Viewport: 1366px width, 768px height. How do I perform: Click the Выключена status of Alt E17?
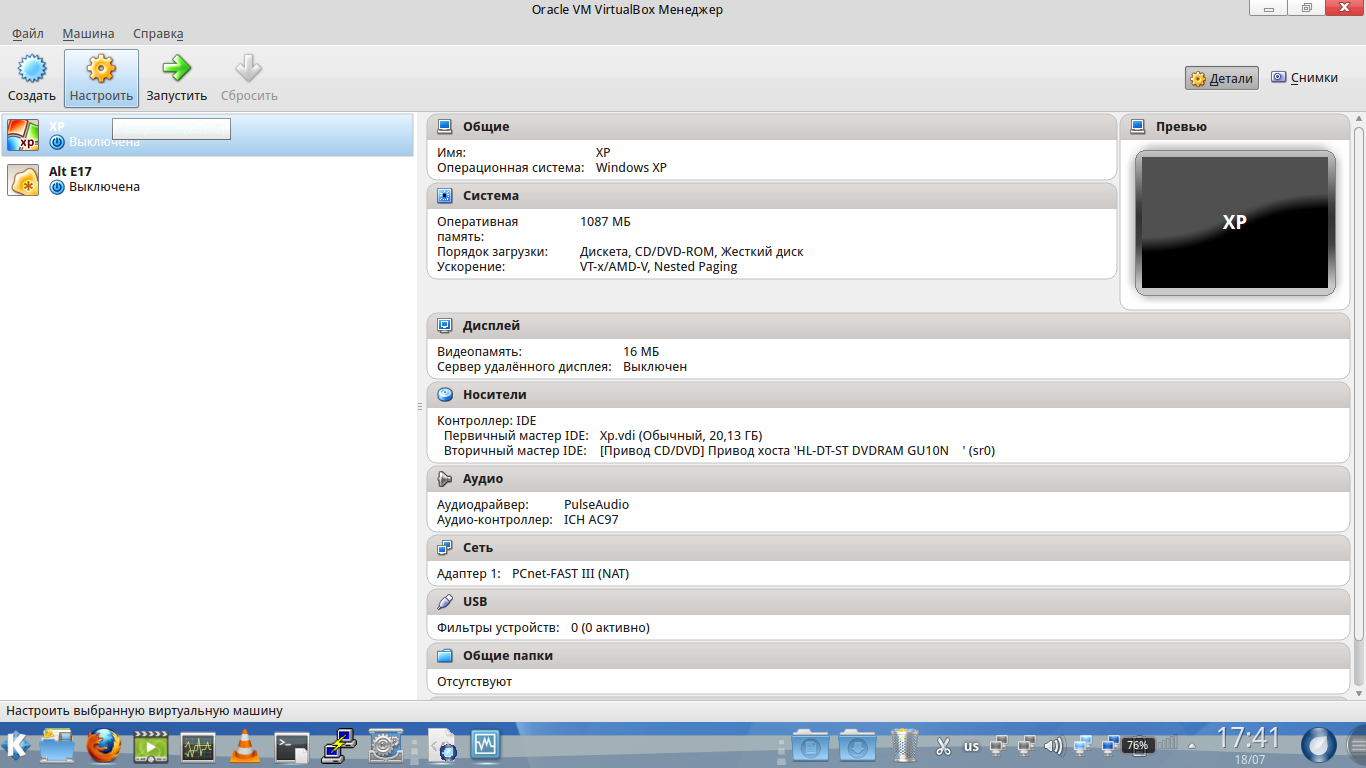click(x=104, y=187)
